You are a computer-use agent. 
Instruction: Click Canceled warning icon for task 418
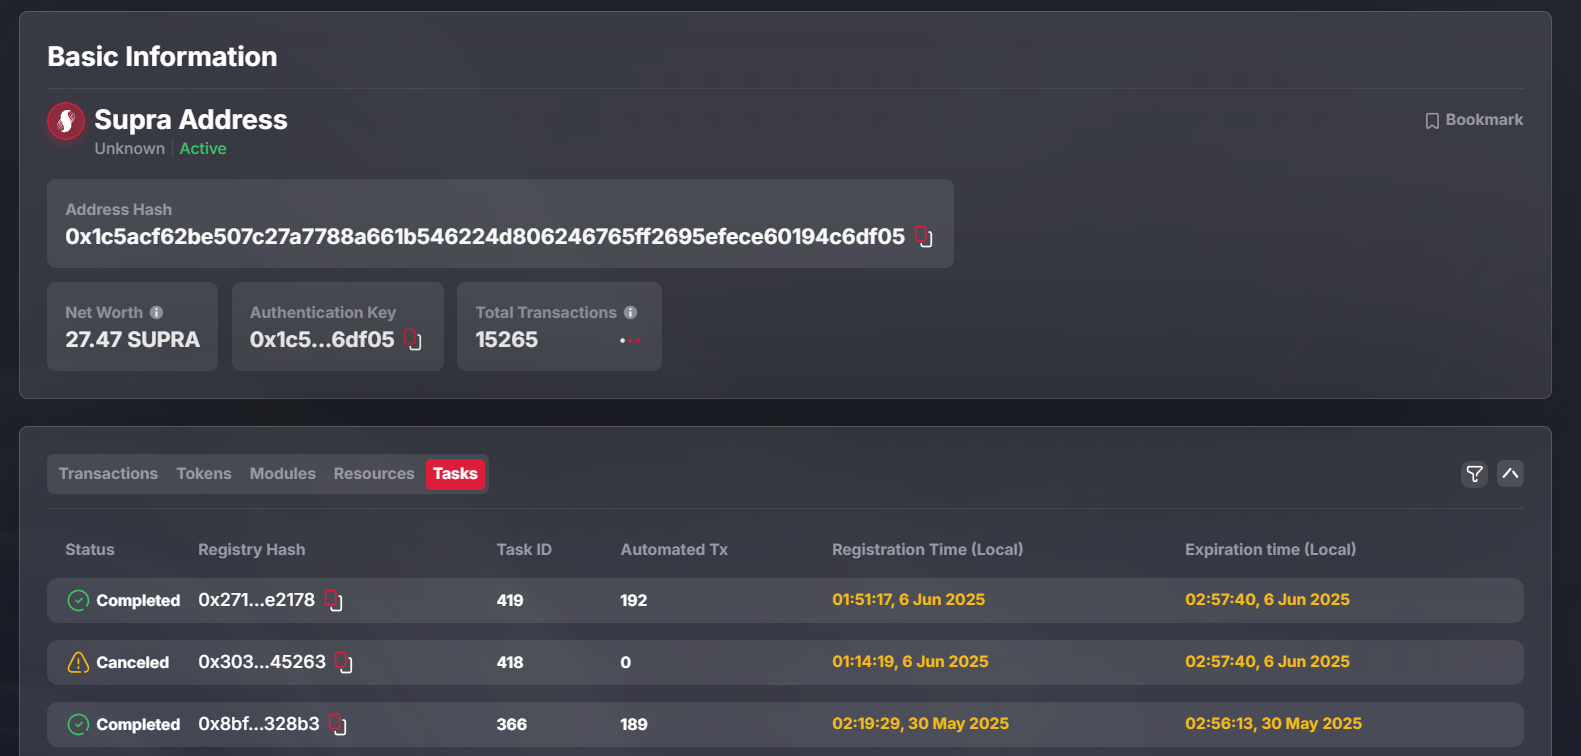tap(78, 663)
